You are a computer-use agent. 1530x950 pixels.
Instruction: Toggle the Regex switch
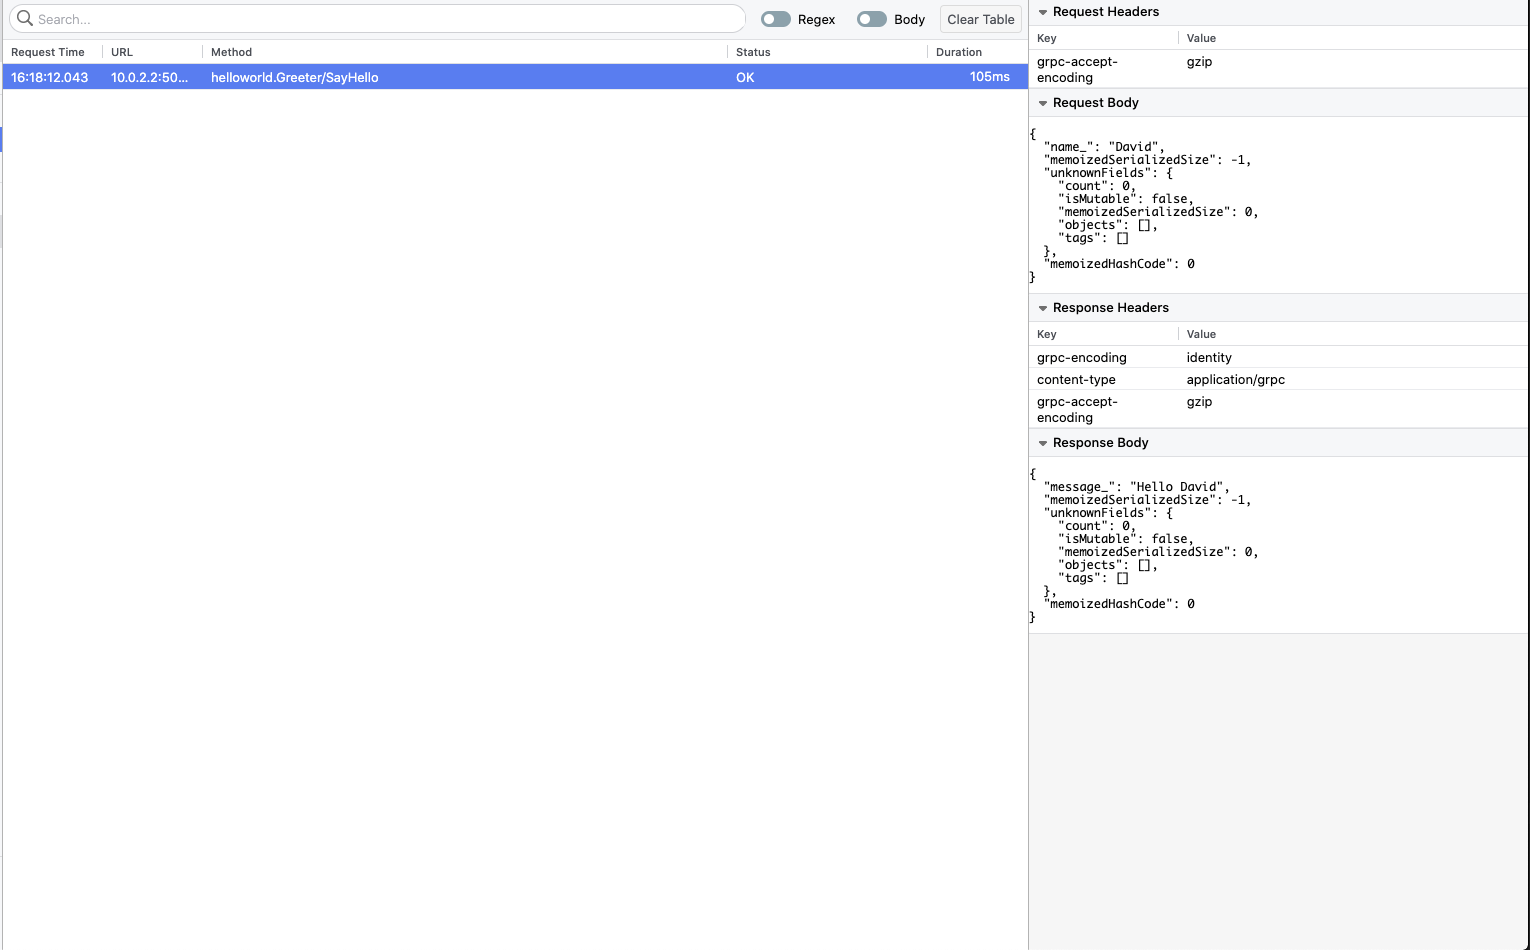click(775, 19)
